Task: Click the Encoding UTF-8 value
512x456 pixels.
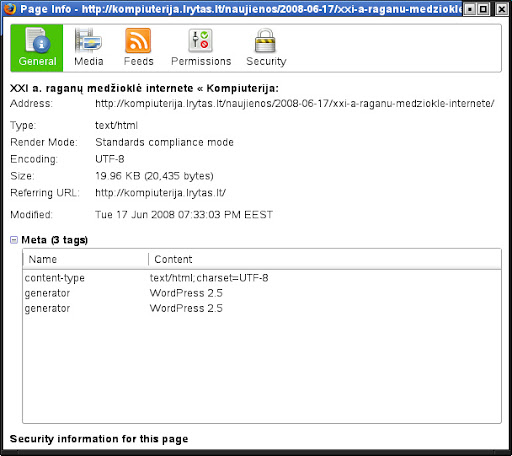Action: 110,159
